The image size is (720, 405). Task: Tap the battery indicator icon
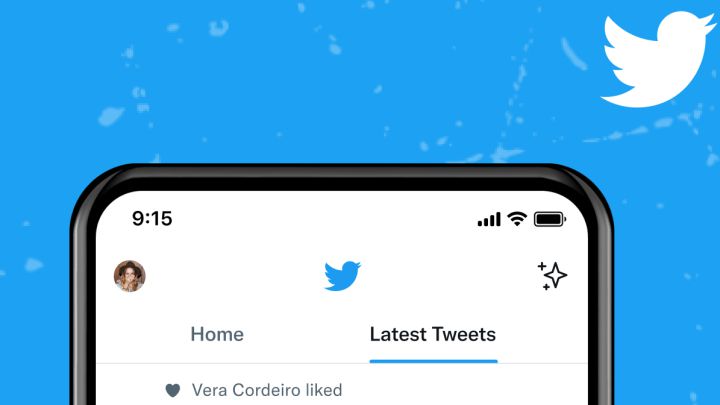click(x=550, y=219)
